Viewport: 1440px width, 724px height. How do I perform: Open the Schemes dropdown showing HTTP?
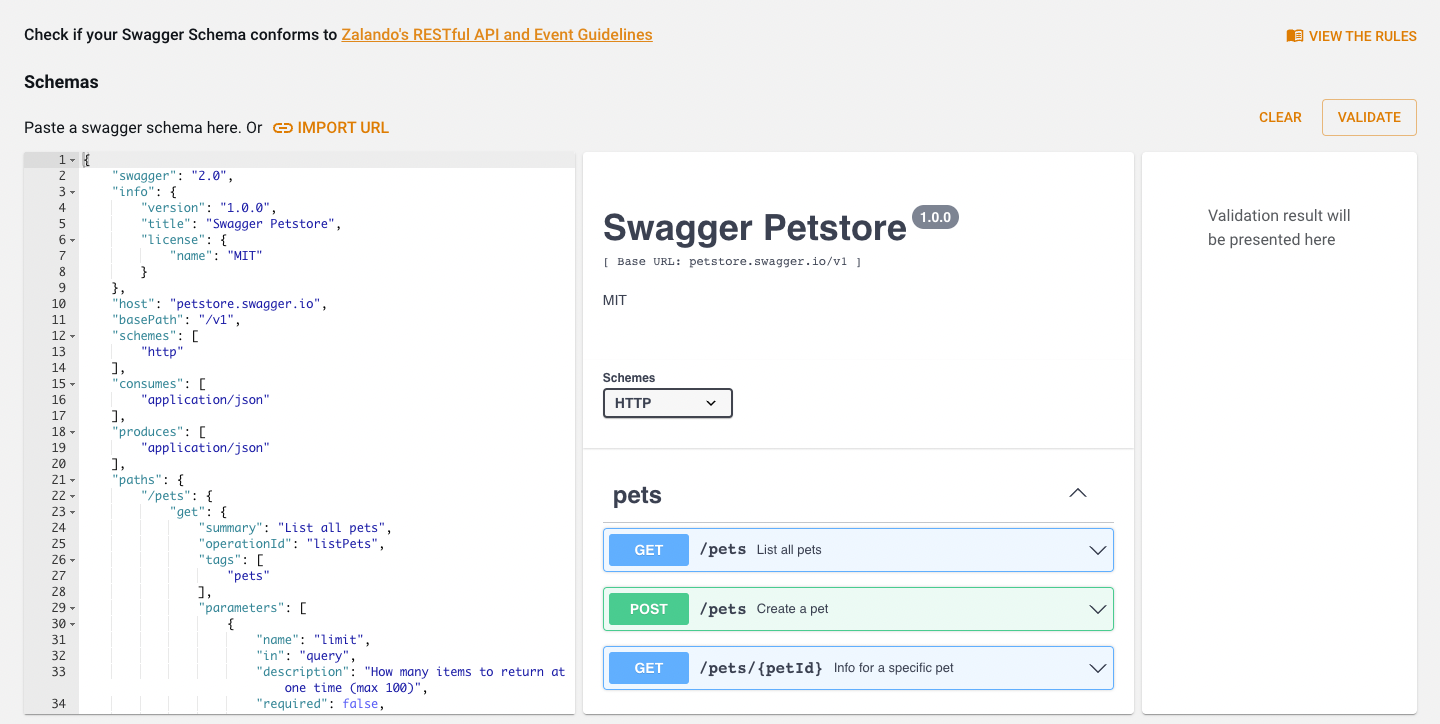(x=667, y=403)
